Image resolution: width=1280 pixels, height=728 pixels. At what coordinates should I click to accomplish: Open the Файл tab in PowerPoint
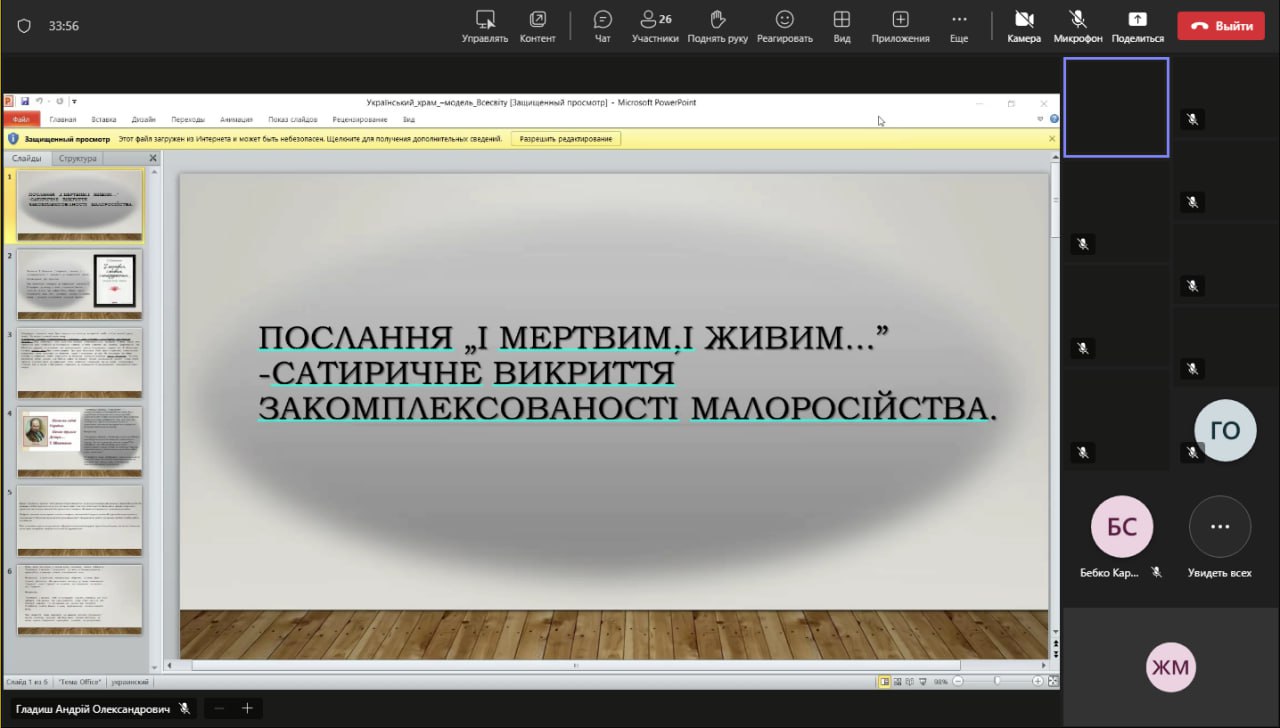point(21,119)
